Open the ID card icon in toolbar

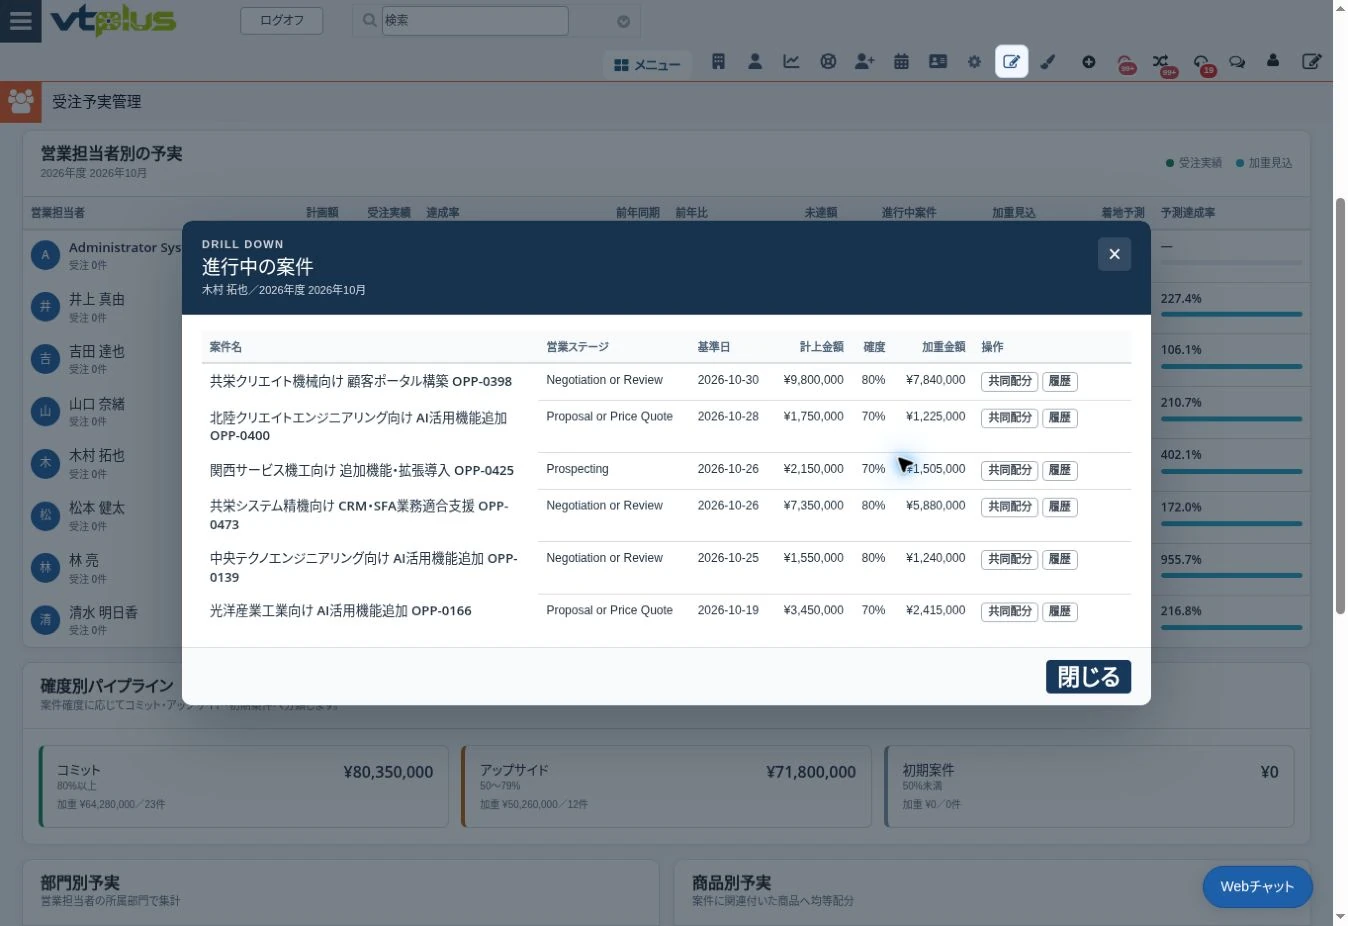coord(938,62)
